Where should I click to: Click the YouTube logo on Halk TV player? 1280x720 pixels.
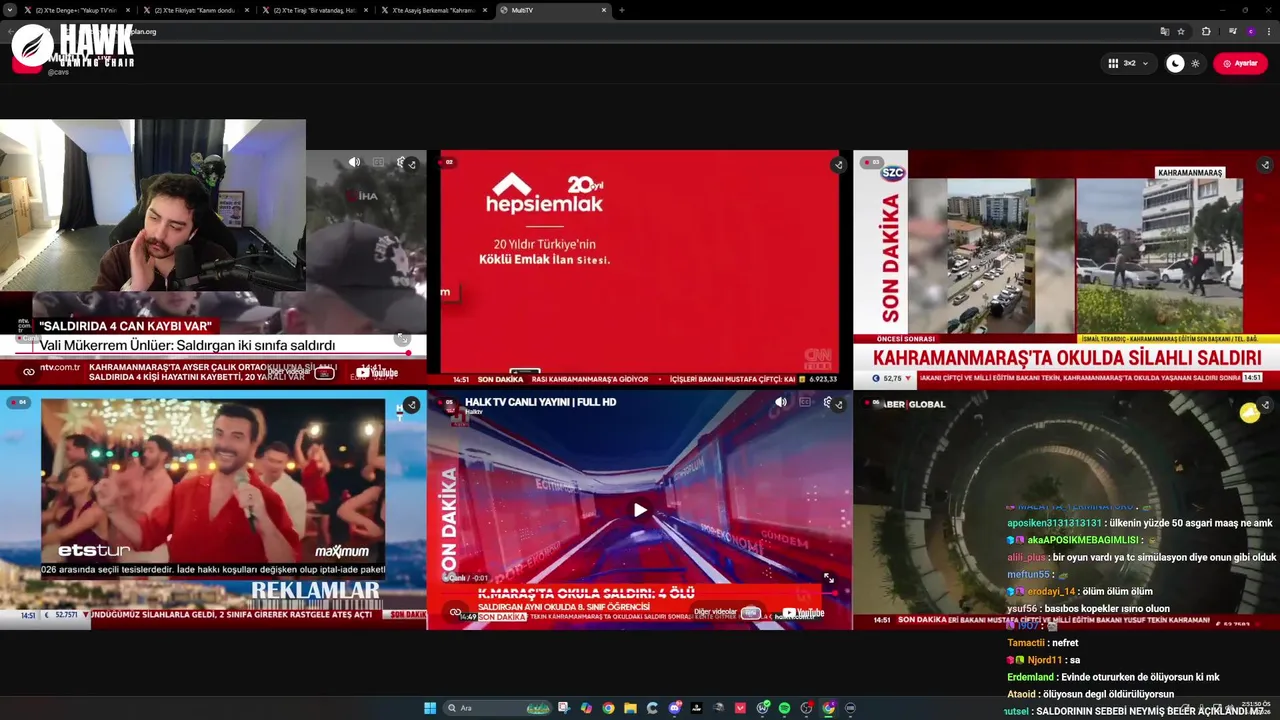804,613
